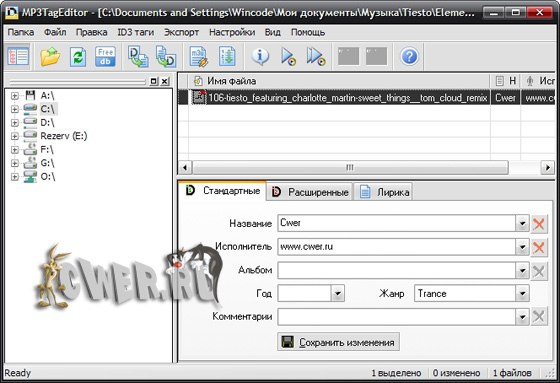
Task: Expand the A:\ drive node
Action: (15, 96)
